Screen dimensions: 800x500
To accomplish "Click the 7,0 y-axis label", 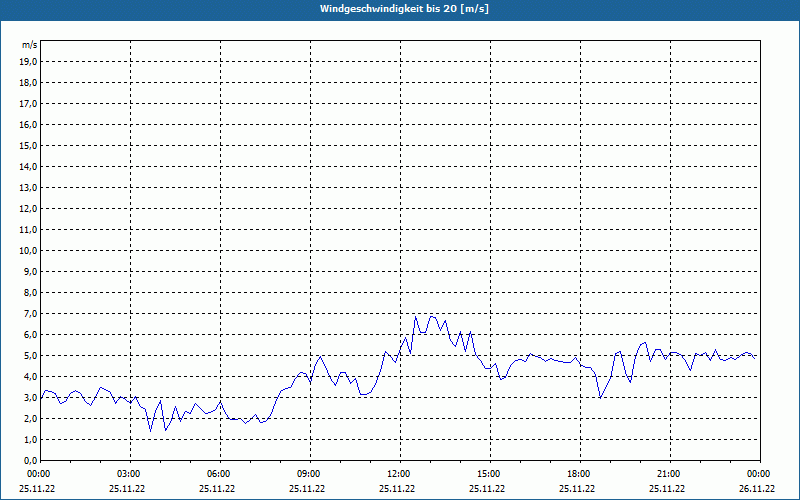I will click(31, 314).
